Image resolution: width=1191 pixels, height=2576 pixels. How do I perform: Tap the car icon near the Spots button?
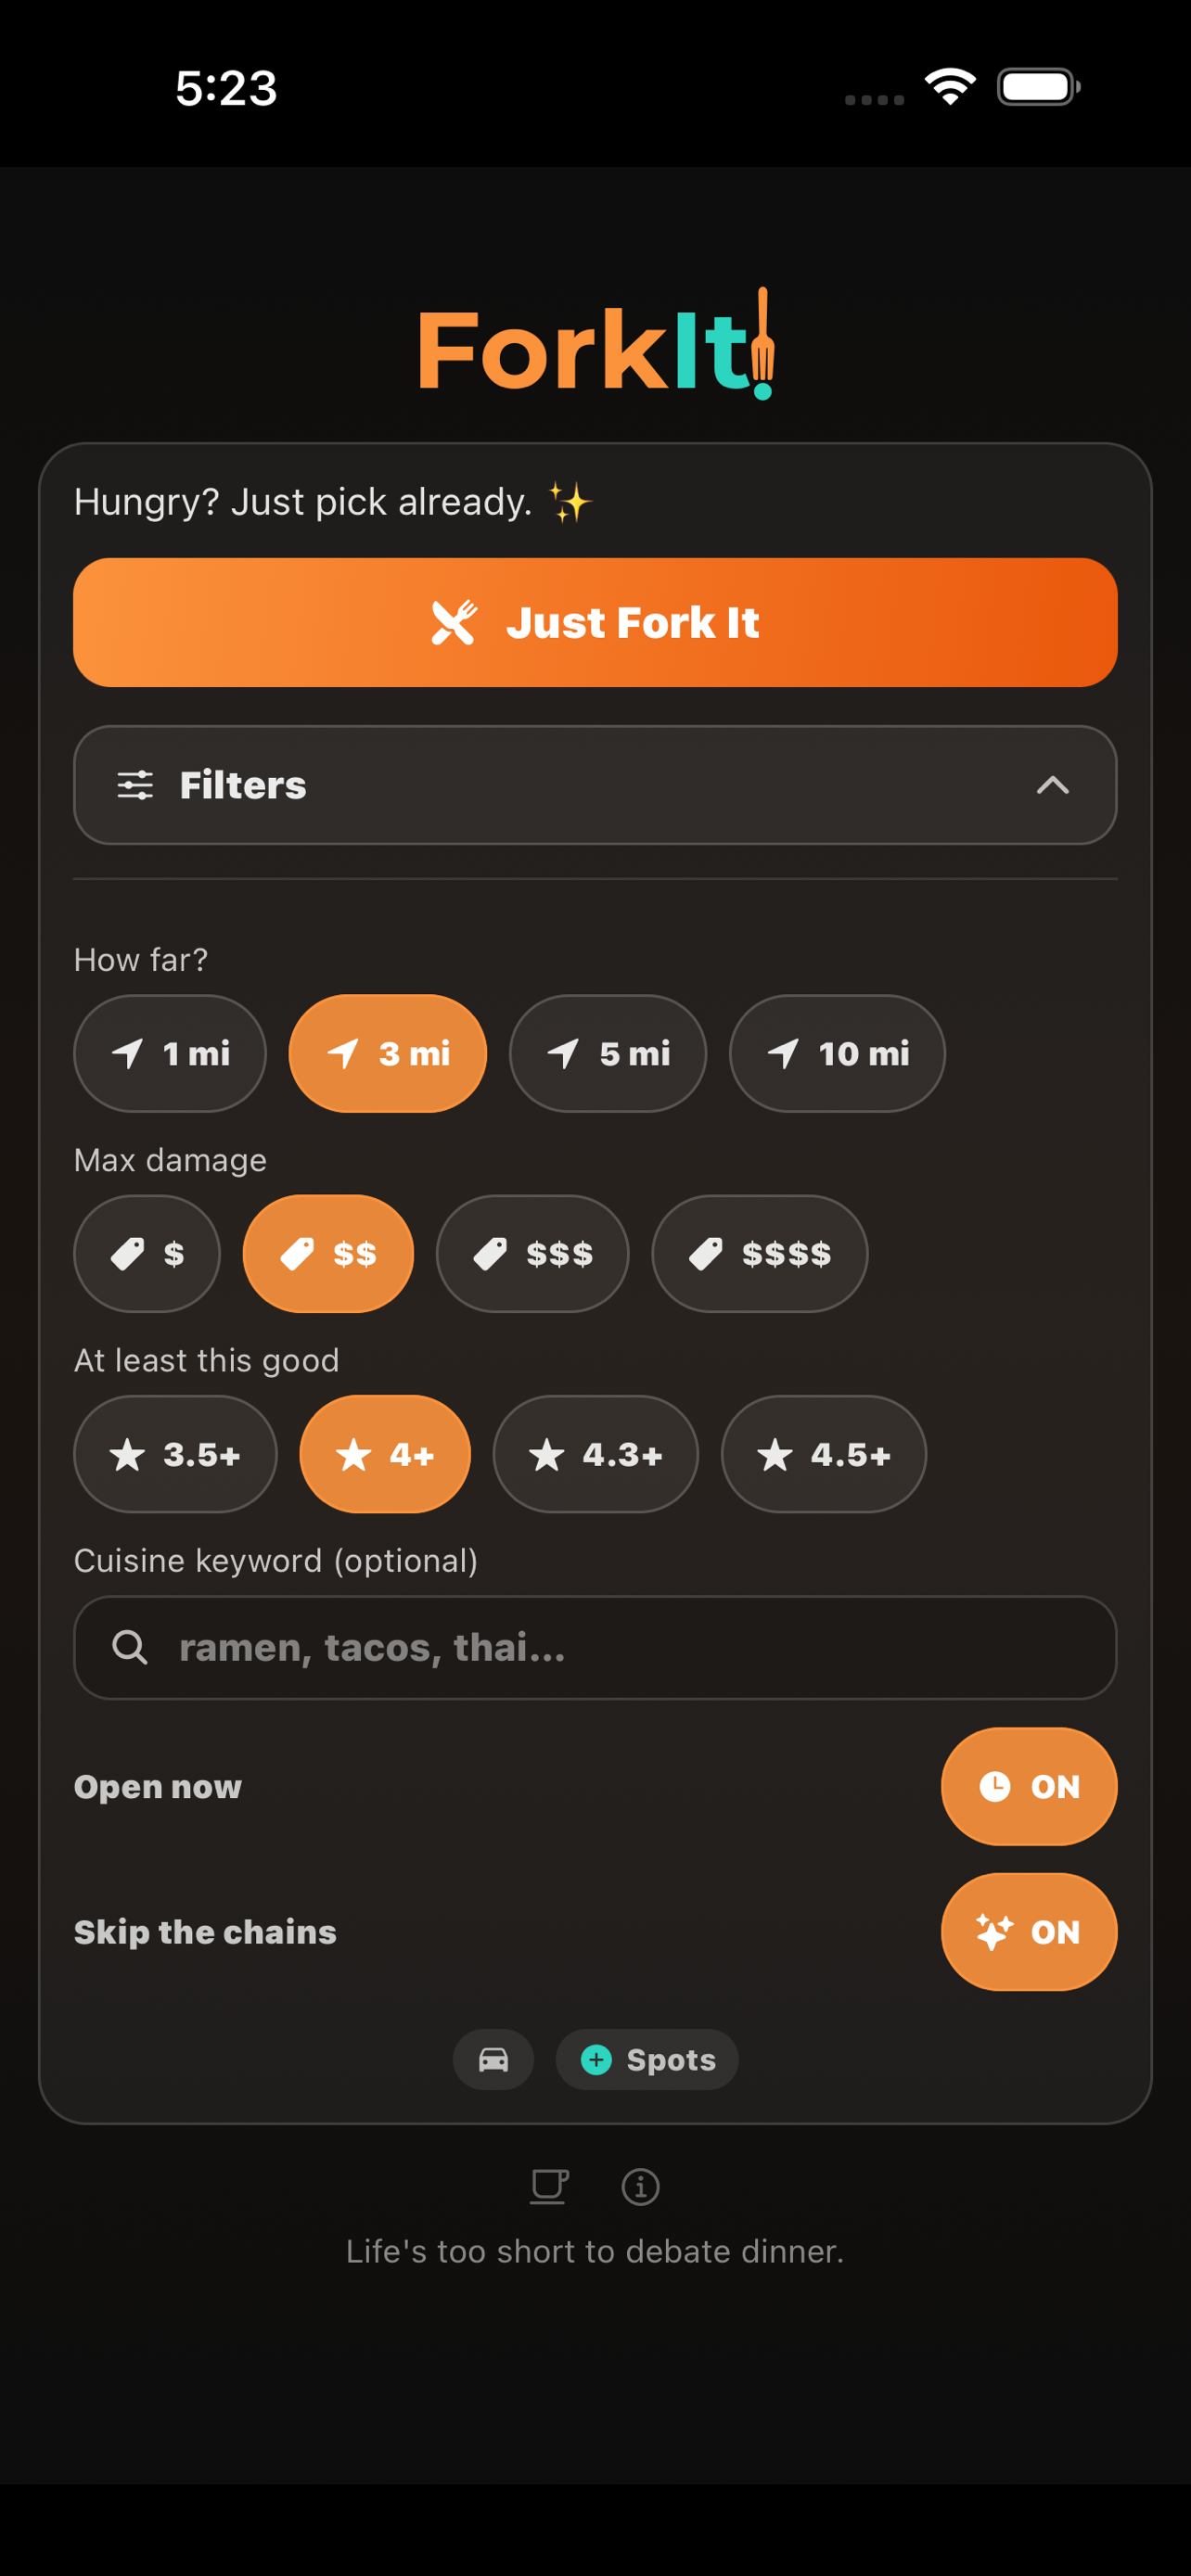(493, 2060)
